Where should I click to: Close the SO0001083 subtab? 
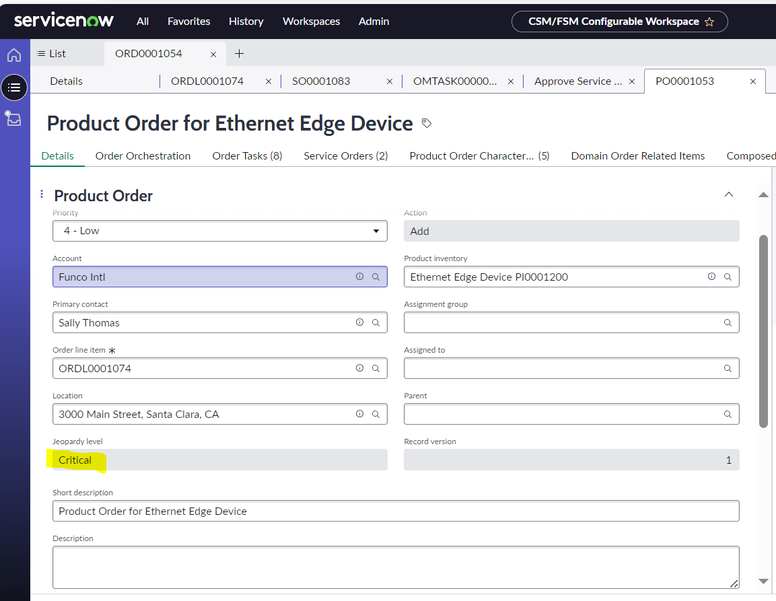pyautogui.click(x=389, y=82)
